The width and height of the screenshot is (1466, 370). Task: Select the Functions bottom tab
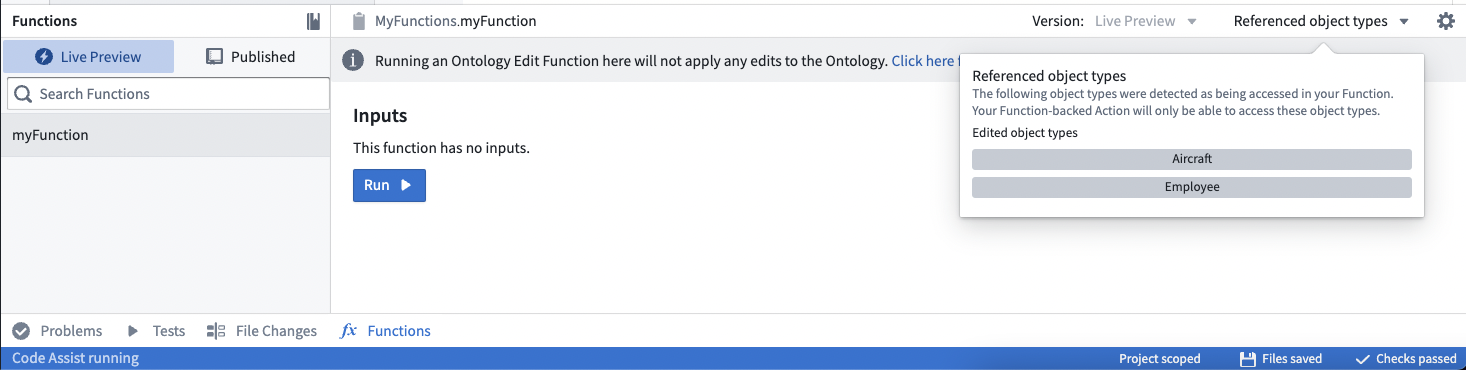386,331
